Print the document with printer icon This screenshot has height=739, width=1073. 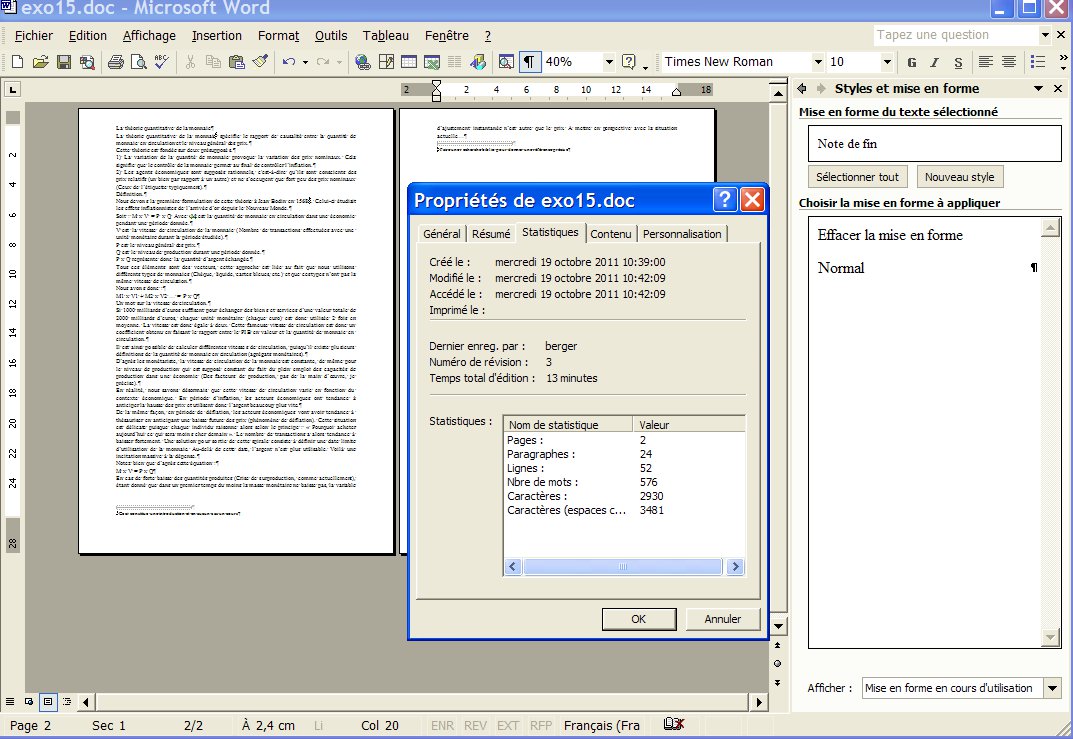116,62
